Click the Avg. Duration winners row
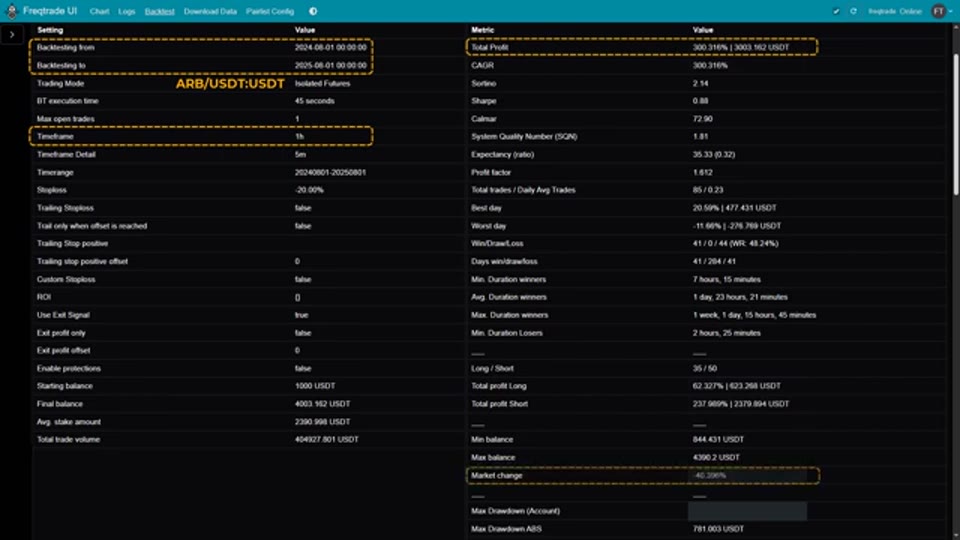The image size is (960, 540). (x=706, y=297)
